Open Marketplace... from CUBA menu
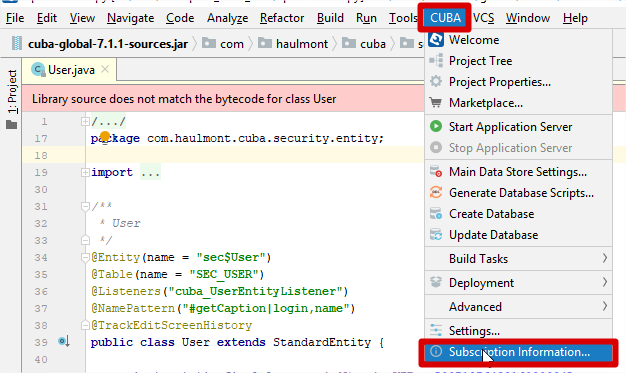Screen dimensions: 626x373 [518, 103]
